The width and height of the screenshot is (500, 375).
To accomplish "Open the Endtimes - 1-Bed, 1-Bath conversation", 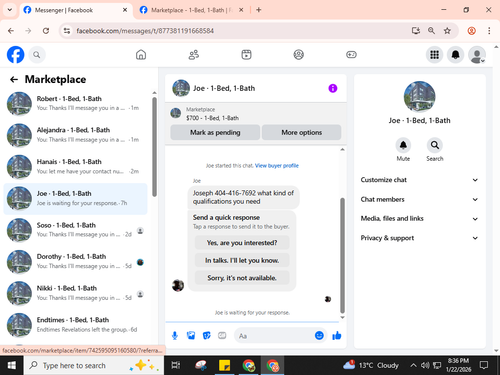I will (75, 325).
